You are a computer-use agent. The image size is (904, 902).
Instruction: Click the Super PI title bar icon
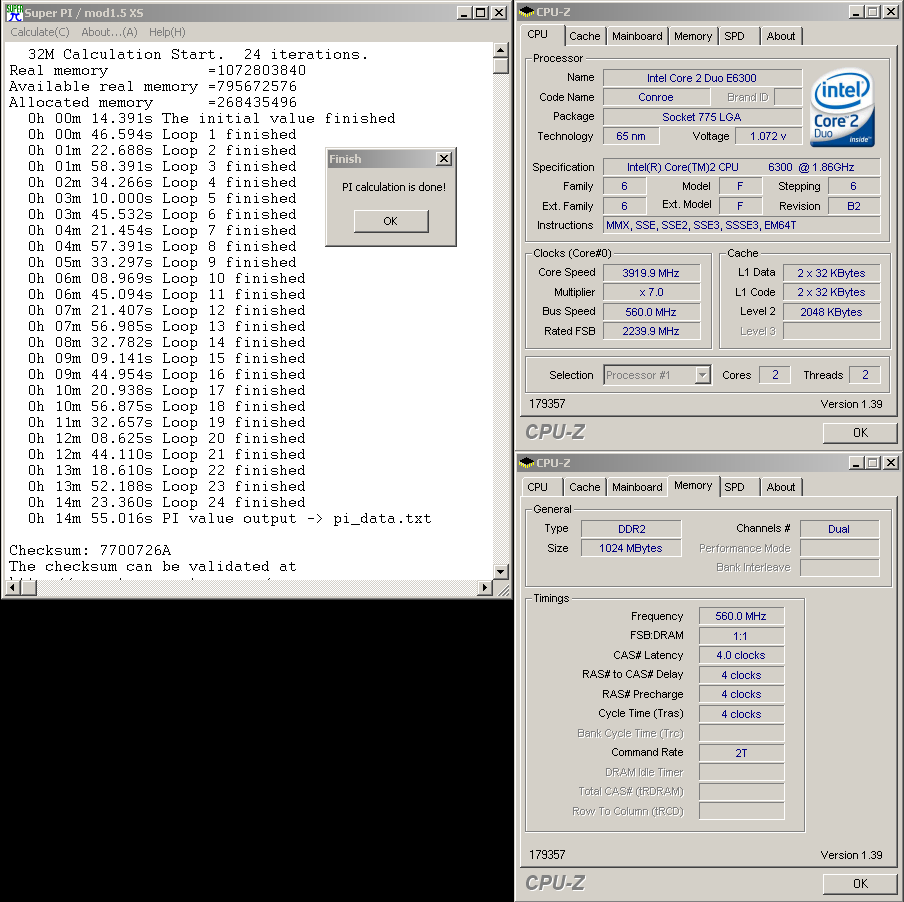[14, 13]
